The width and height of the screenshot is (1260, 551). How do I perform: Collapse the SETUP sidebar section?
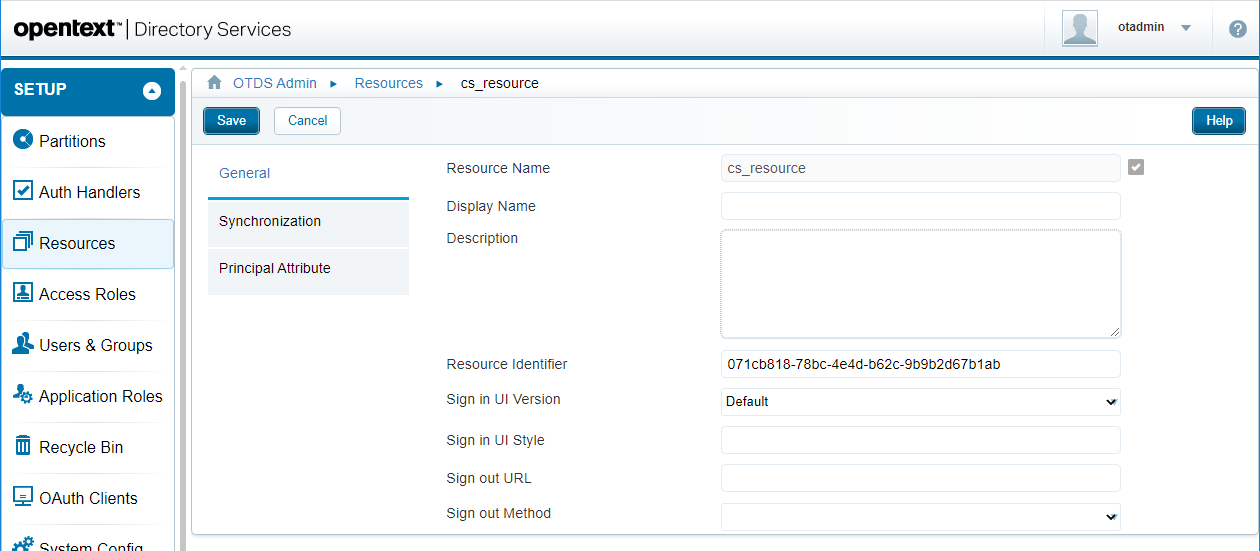click(x=152, y=91)
